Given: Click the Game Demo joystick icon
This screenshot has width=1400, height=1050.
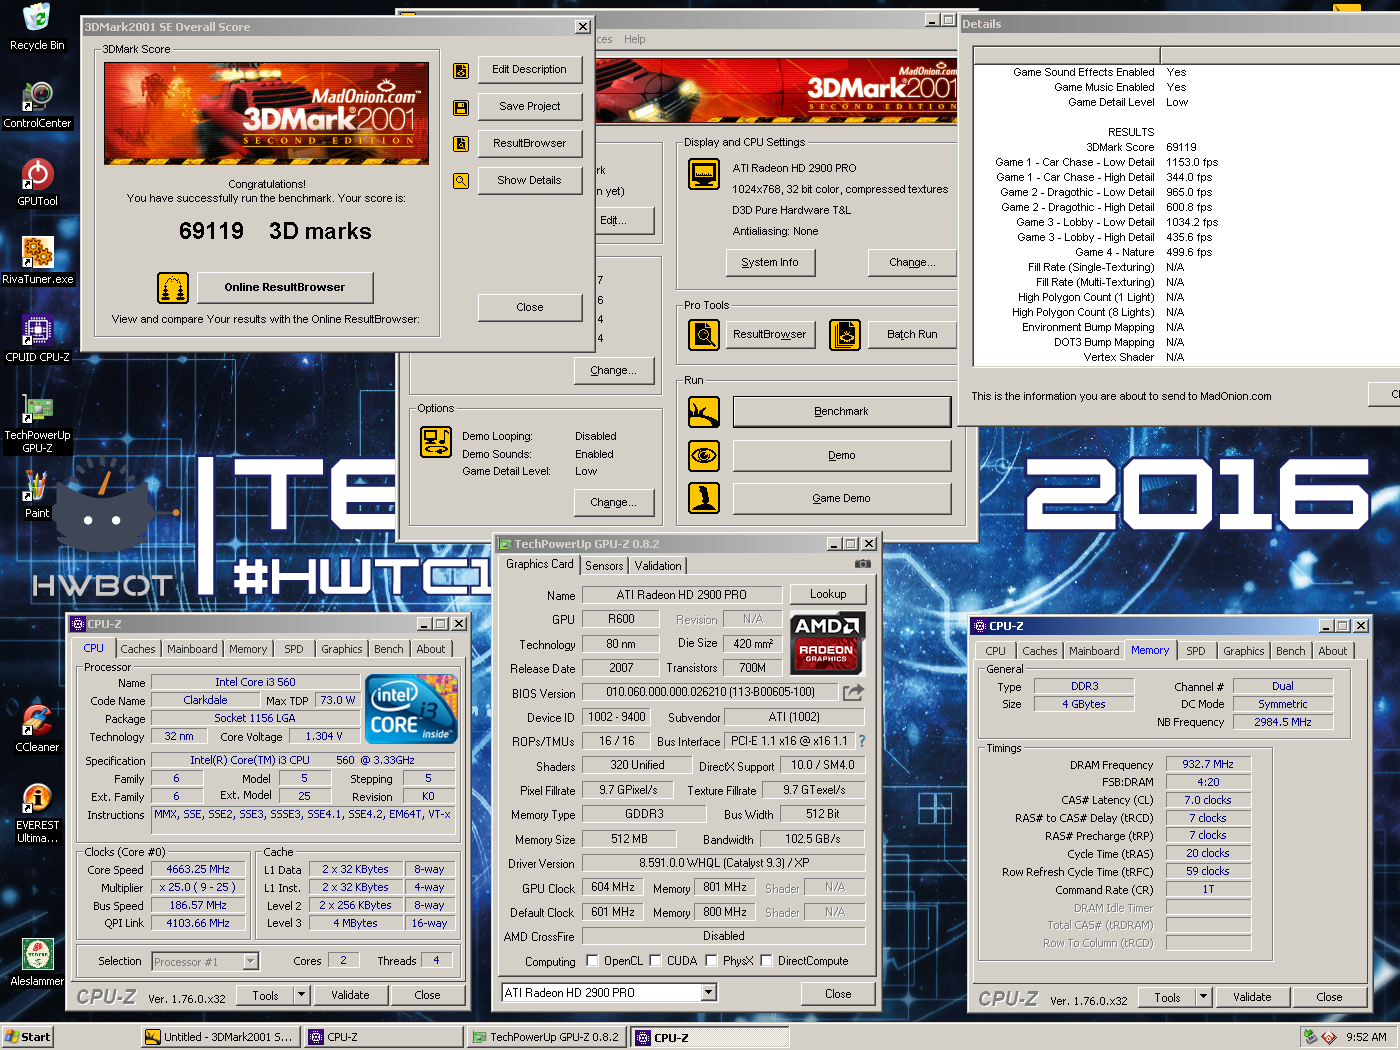Looking at the screenshot, I should [704, 498].
